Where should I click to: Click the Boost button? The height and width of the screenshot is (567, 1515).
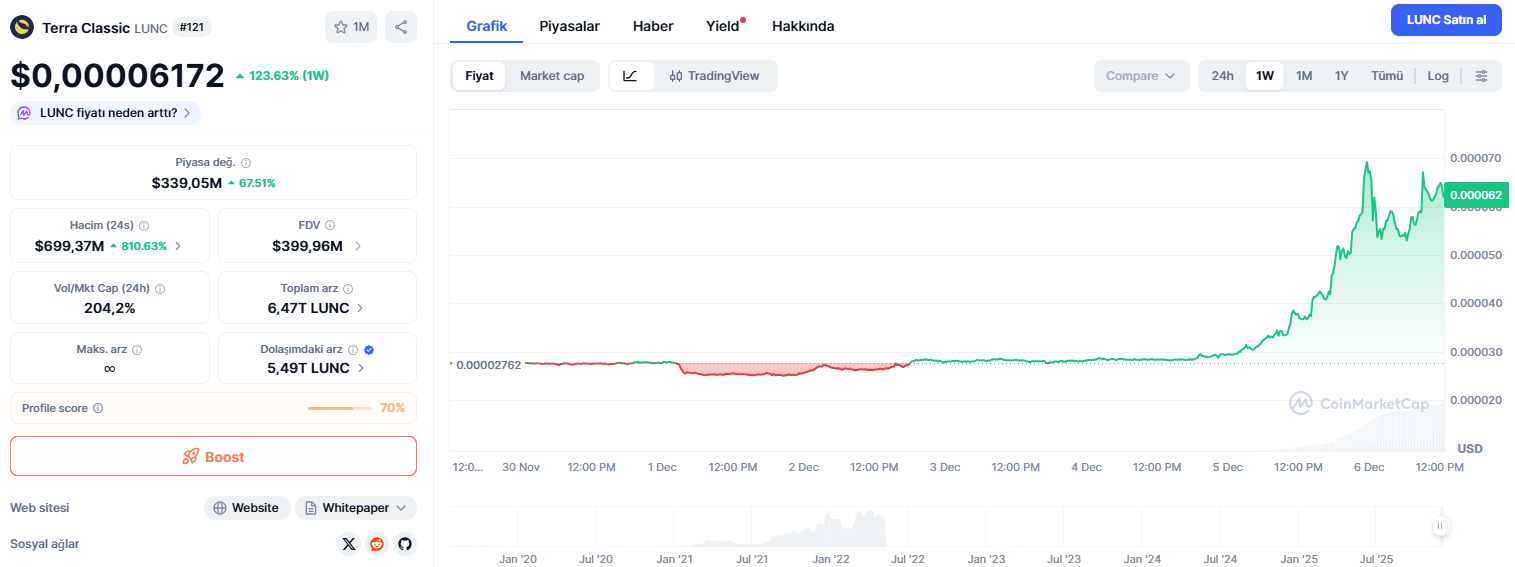[x=213, y=456]
